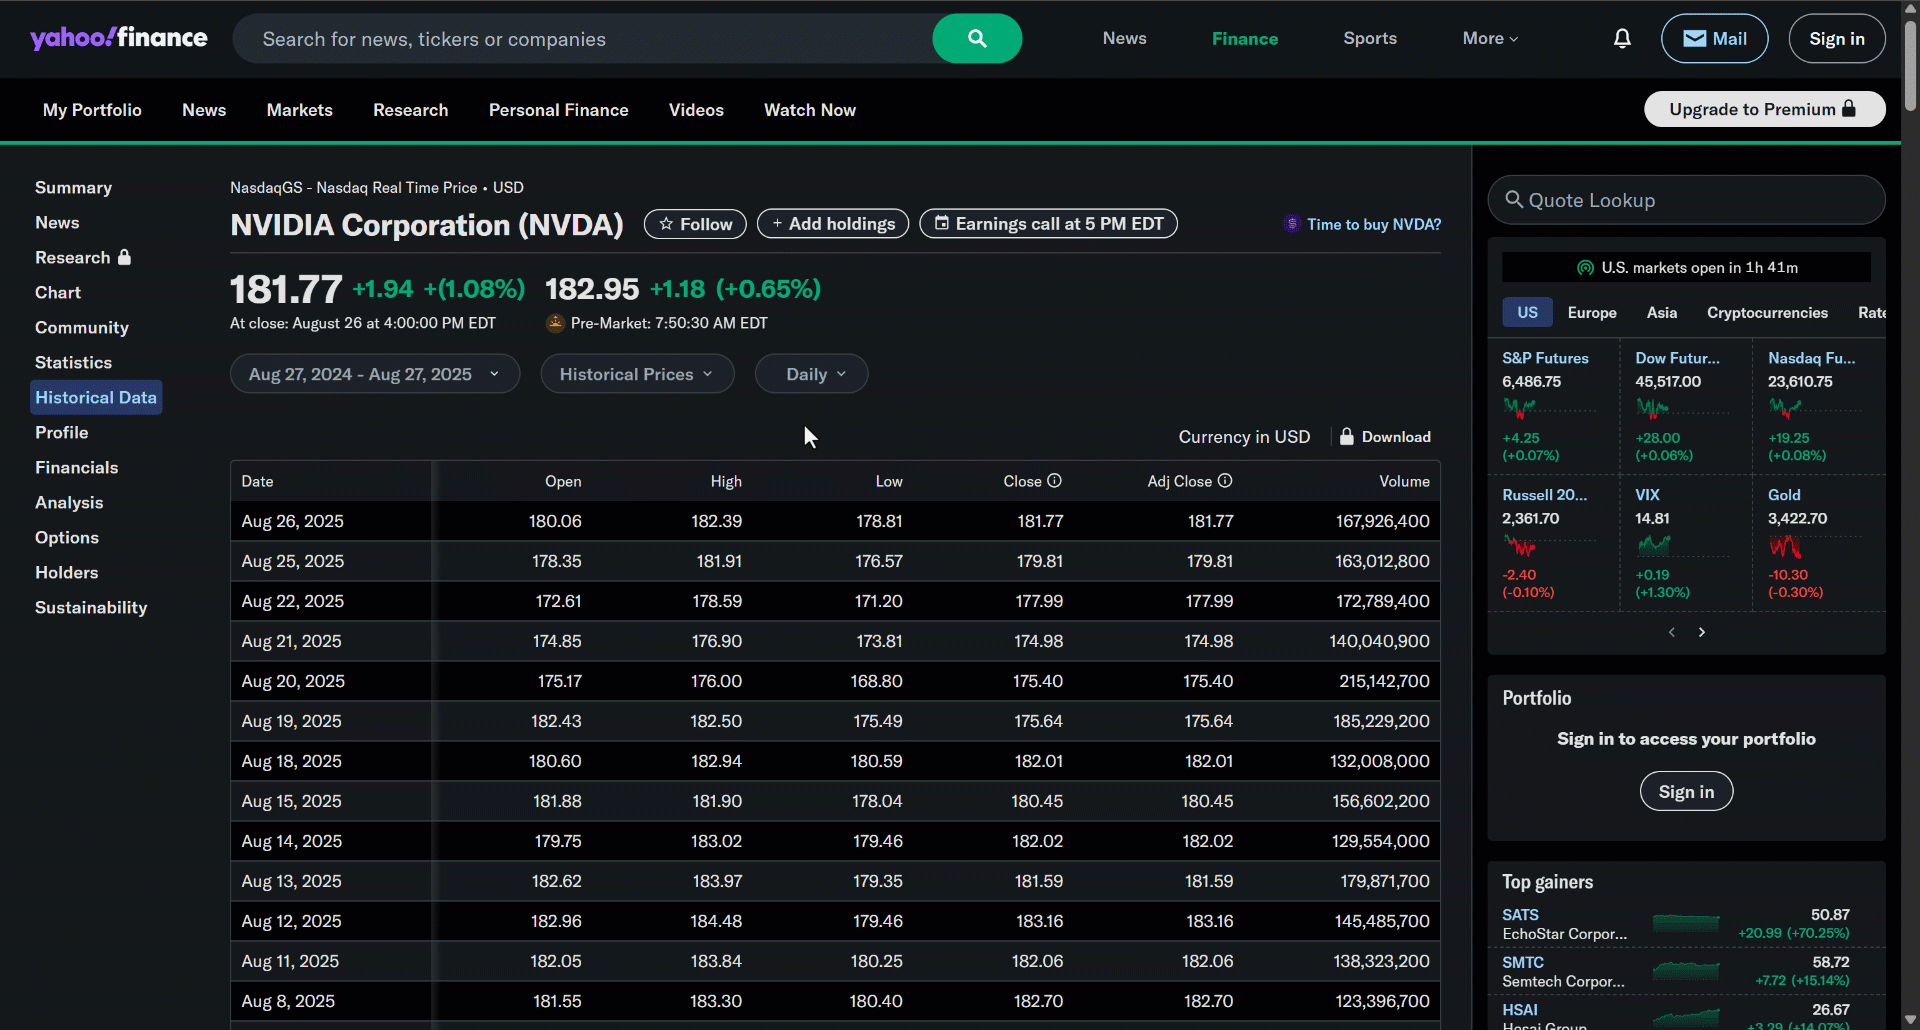Click the green search magnifier button

977,39
